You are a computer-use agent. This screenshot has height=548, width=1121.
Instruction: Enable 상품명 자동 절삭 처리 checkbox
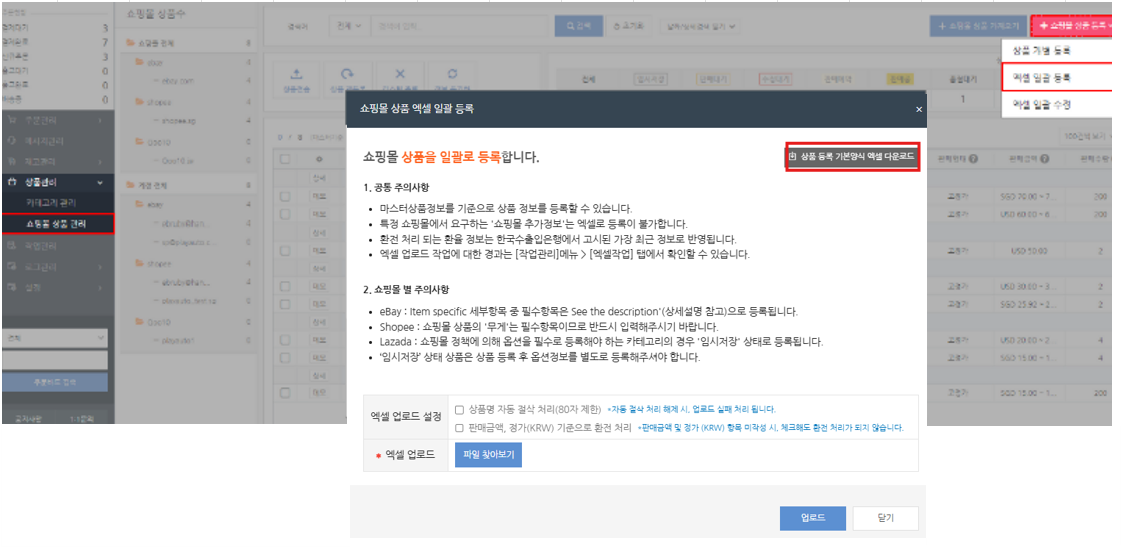tap(459, 409)
